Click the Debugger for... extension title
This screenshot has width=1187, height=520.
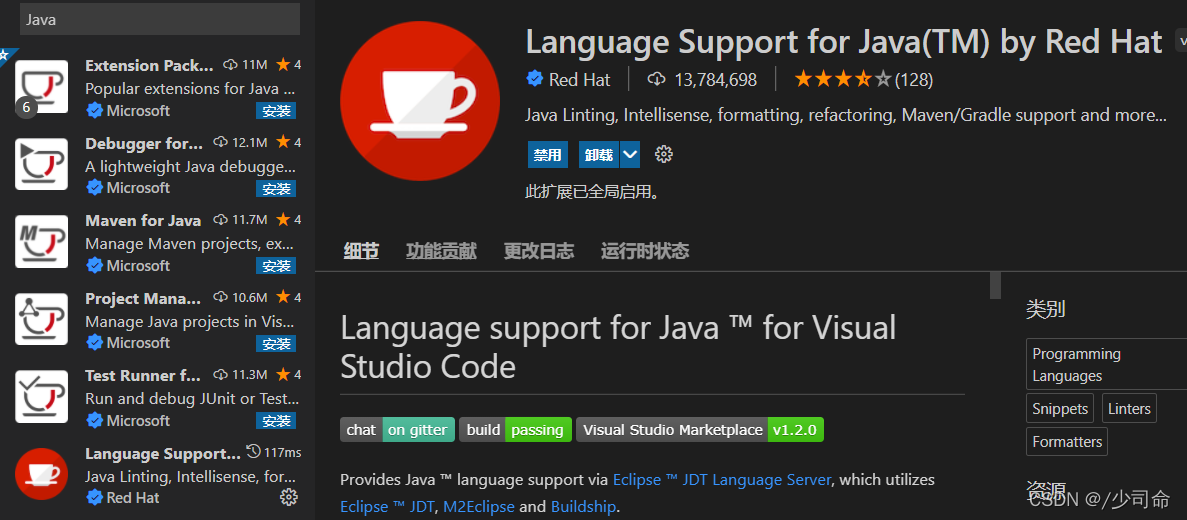[x=145, y=143]
